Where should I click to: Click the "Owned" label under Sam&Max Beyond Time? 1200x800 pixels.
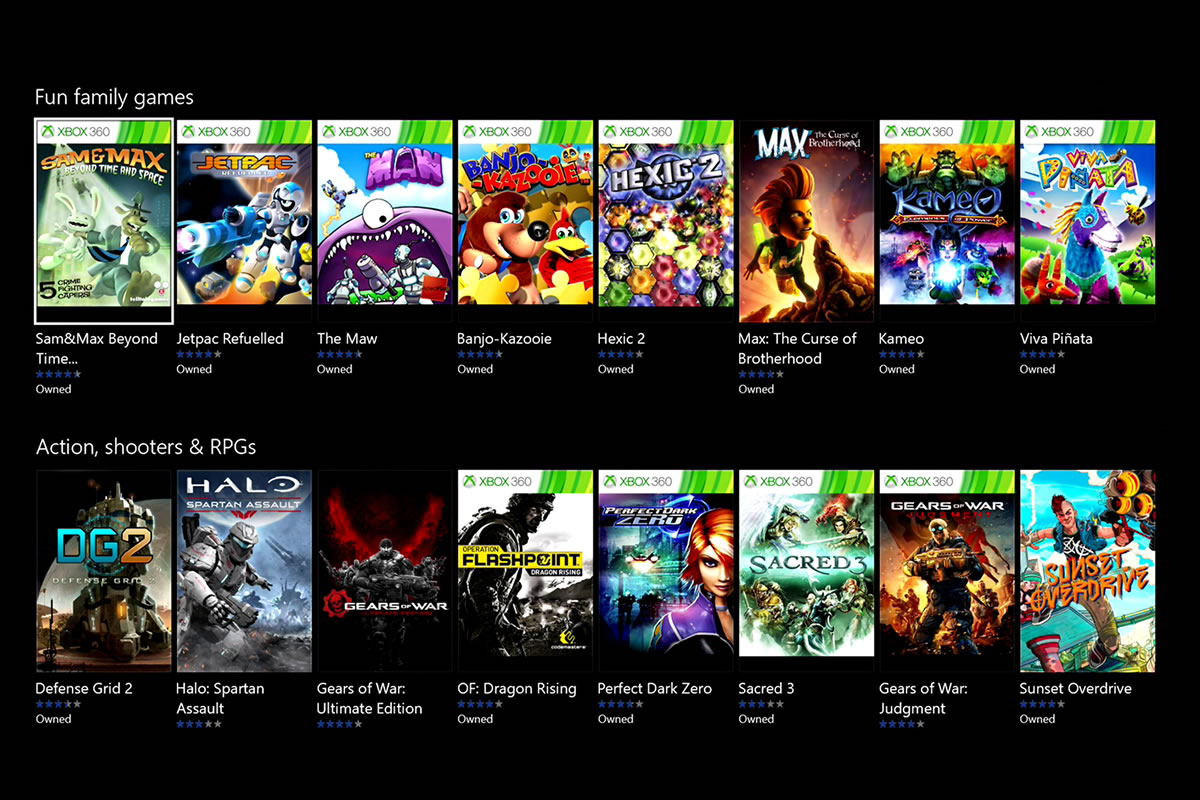54,389
